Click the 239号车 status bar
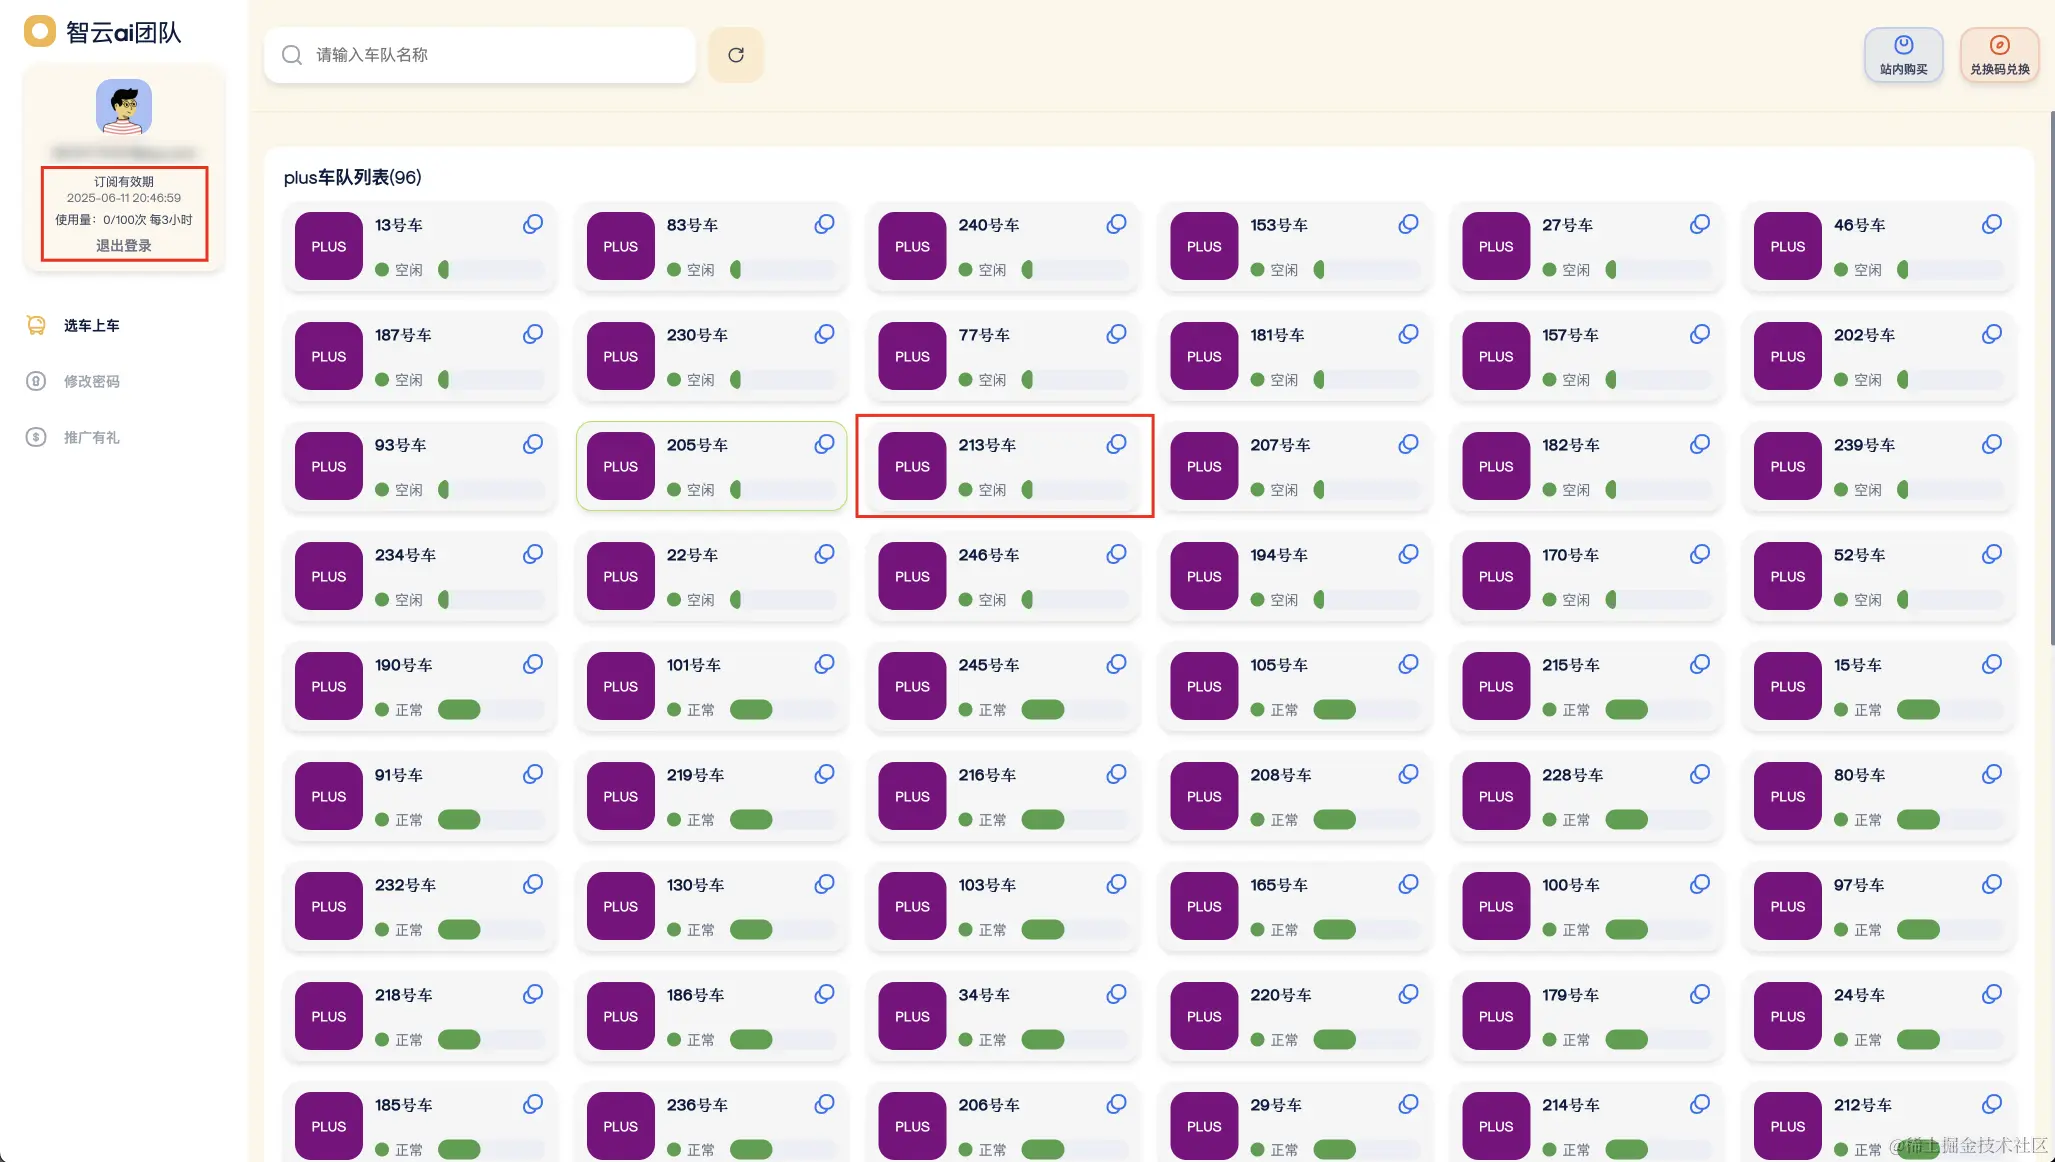The height and width of the screenshot is (1162, 2055). coord(1950,490)
